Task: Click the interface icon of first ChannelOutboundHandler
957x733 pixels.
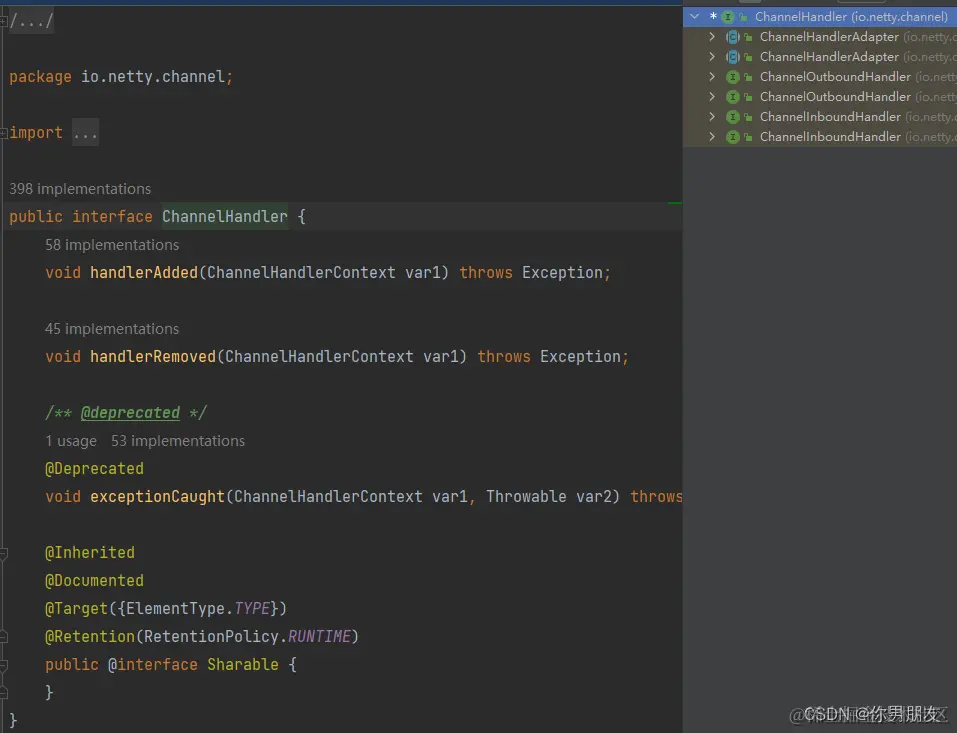Action: 732,77
